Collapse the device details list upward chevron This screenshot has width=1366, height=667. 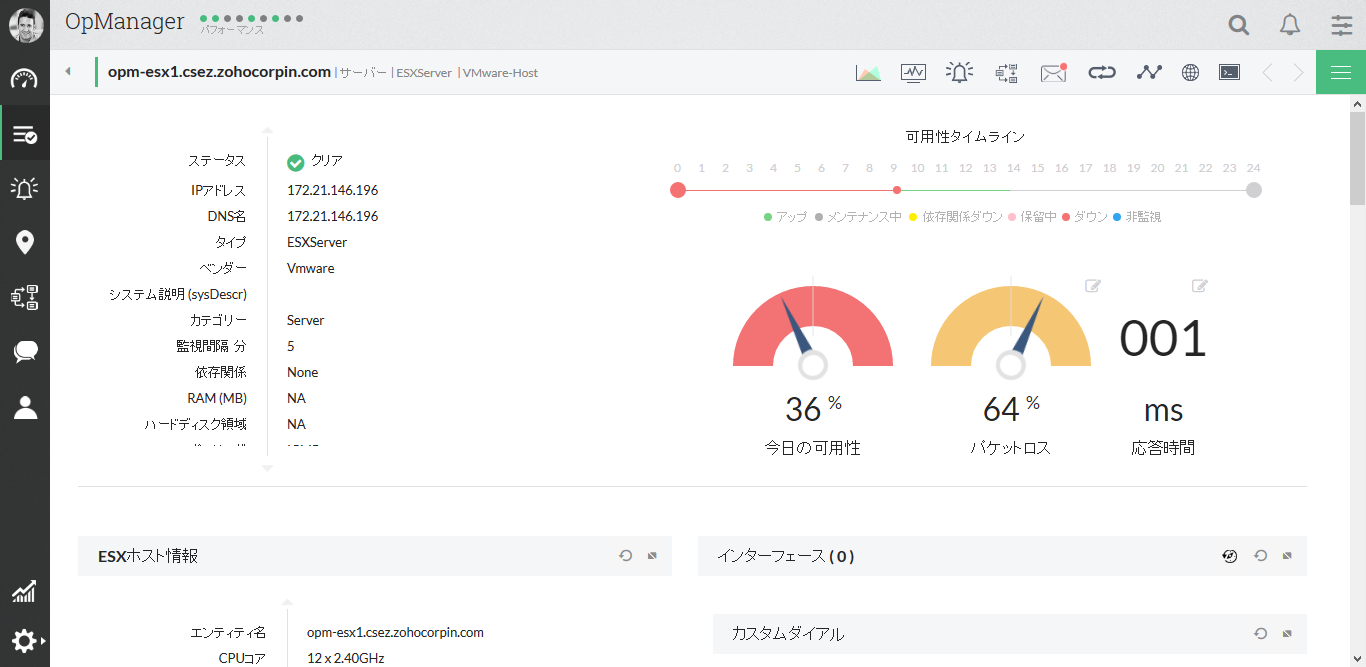click(267, 129)
